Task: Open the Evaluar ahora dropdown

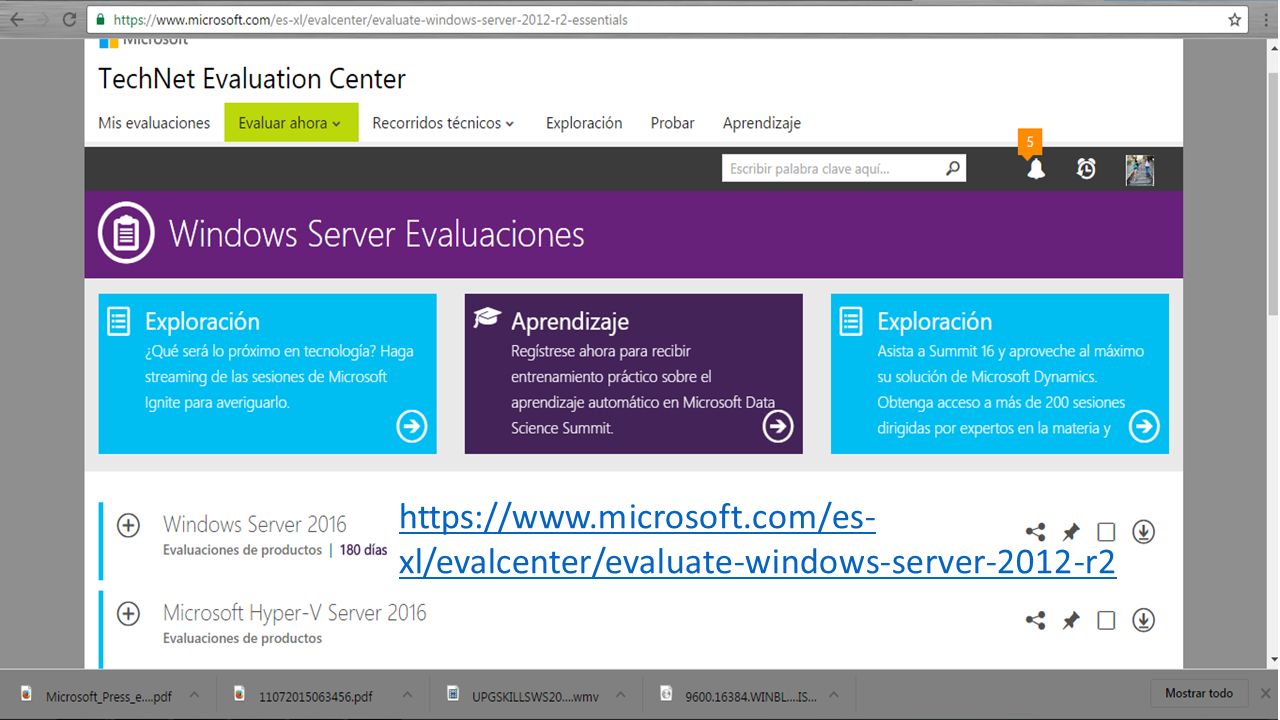Action: (x=291, y=123)
